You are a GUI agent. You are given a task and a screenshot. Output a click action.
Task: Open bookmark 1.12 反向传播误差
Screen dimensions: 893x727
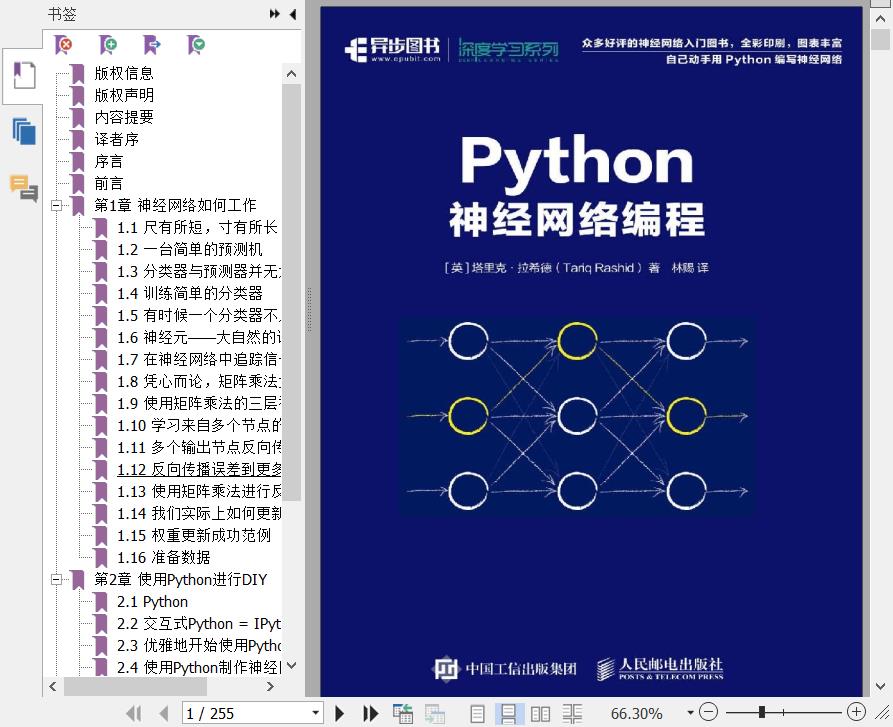[x=199, y=469]
